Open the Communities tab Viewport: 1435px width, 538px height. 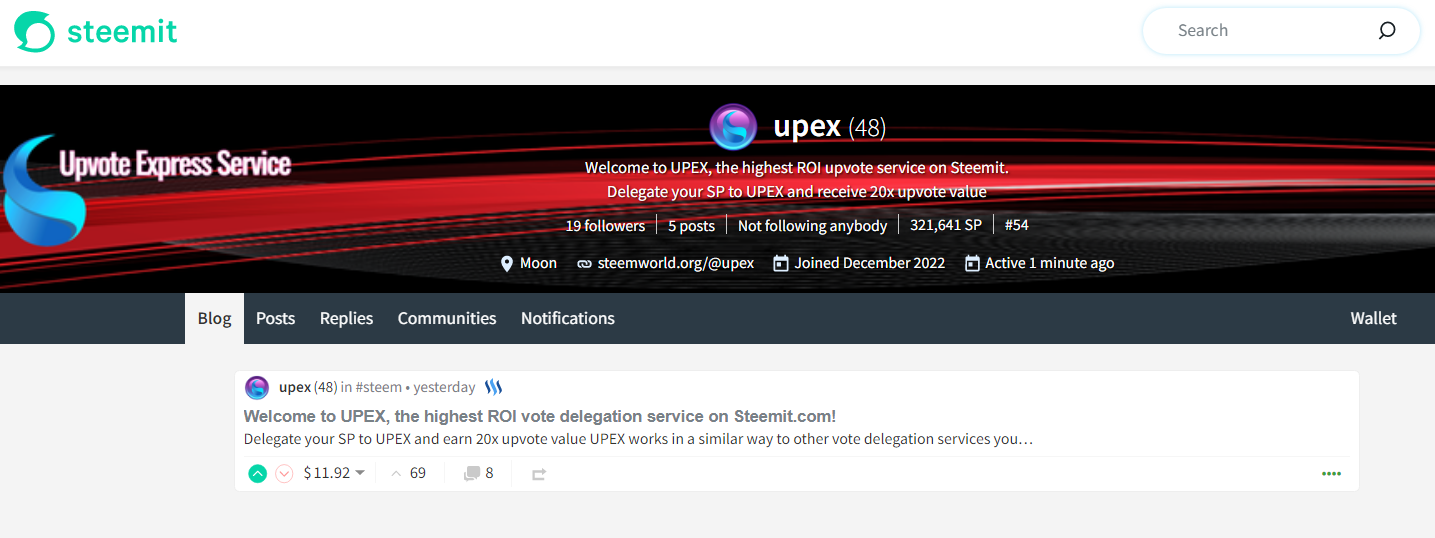point(447,318)
